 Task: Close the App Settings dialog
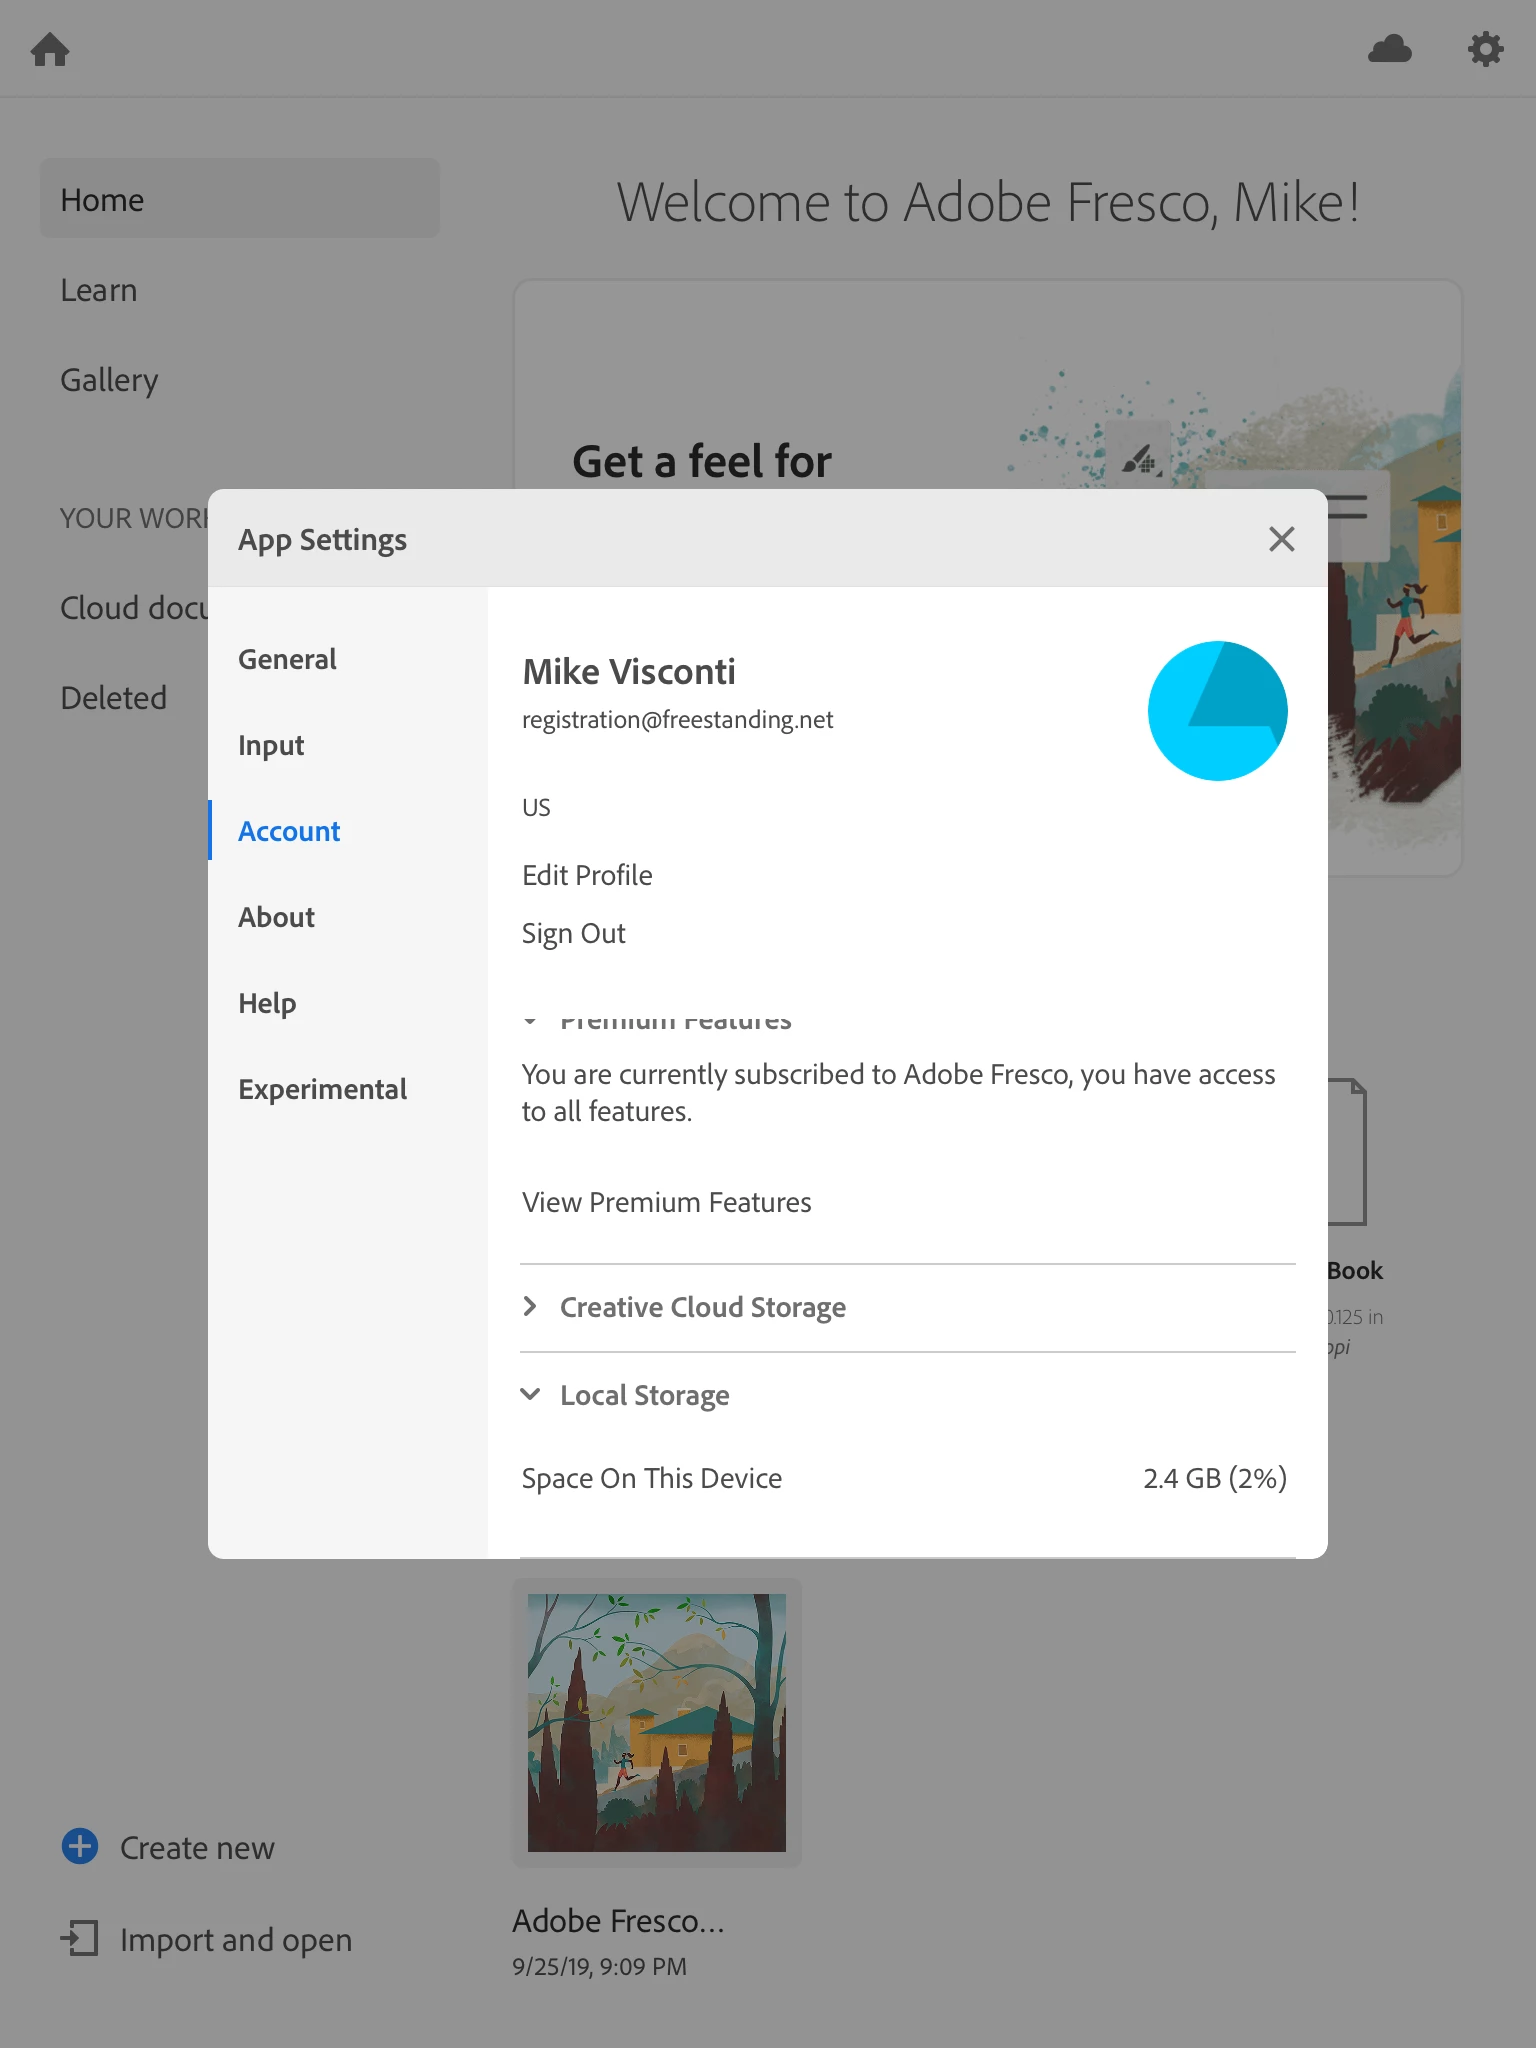pyautogui.click(x=1281, y=539)
